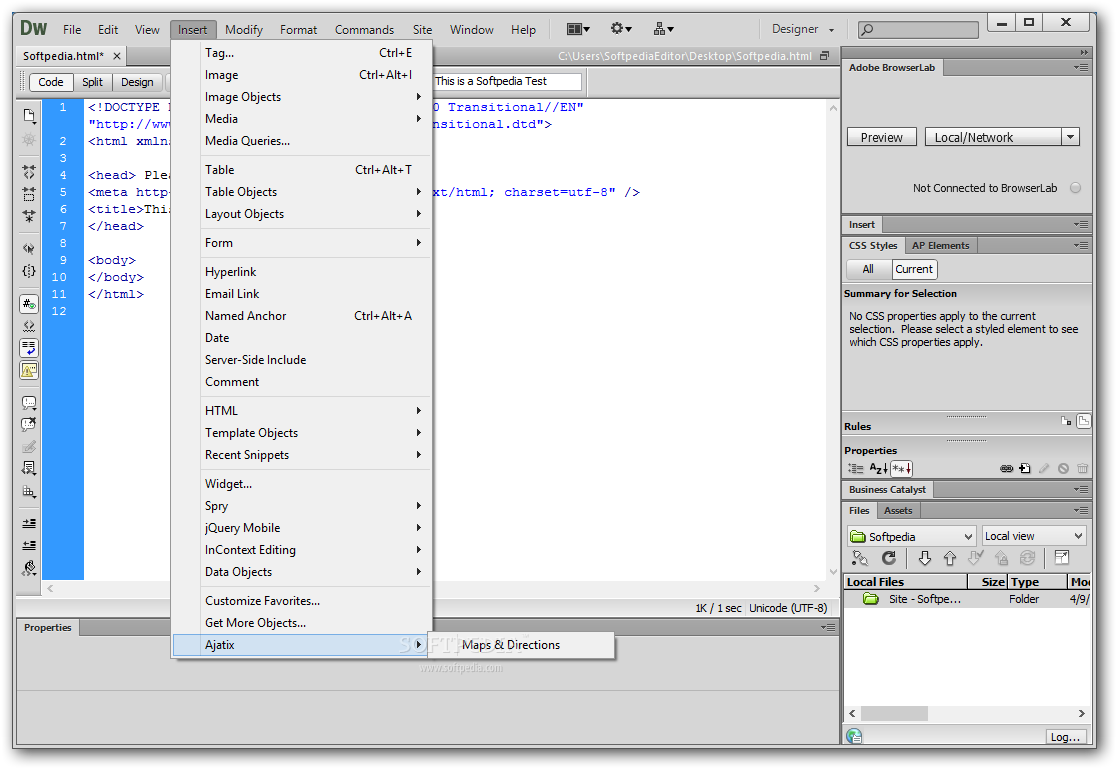
Task: Open Site management dropdown icon
Action: (663, 29)
